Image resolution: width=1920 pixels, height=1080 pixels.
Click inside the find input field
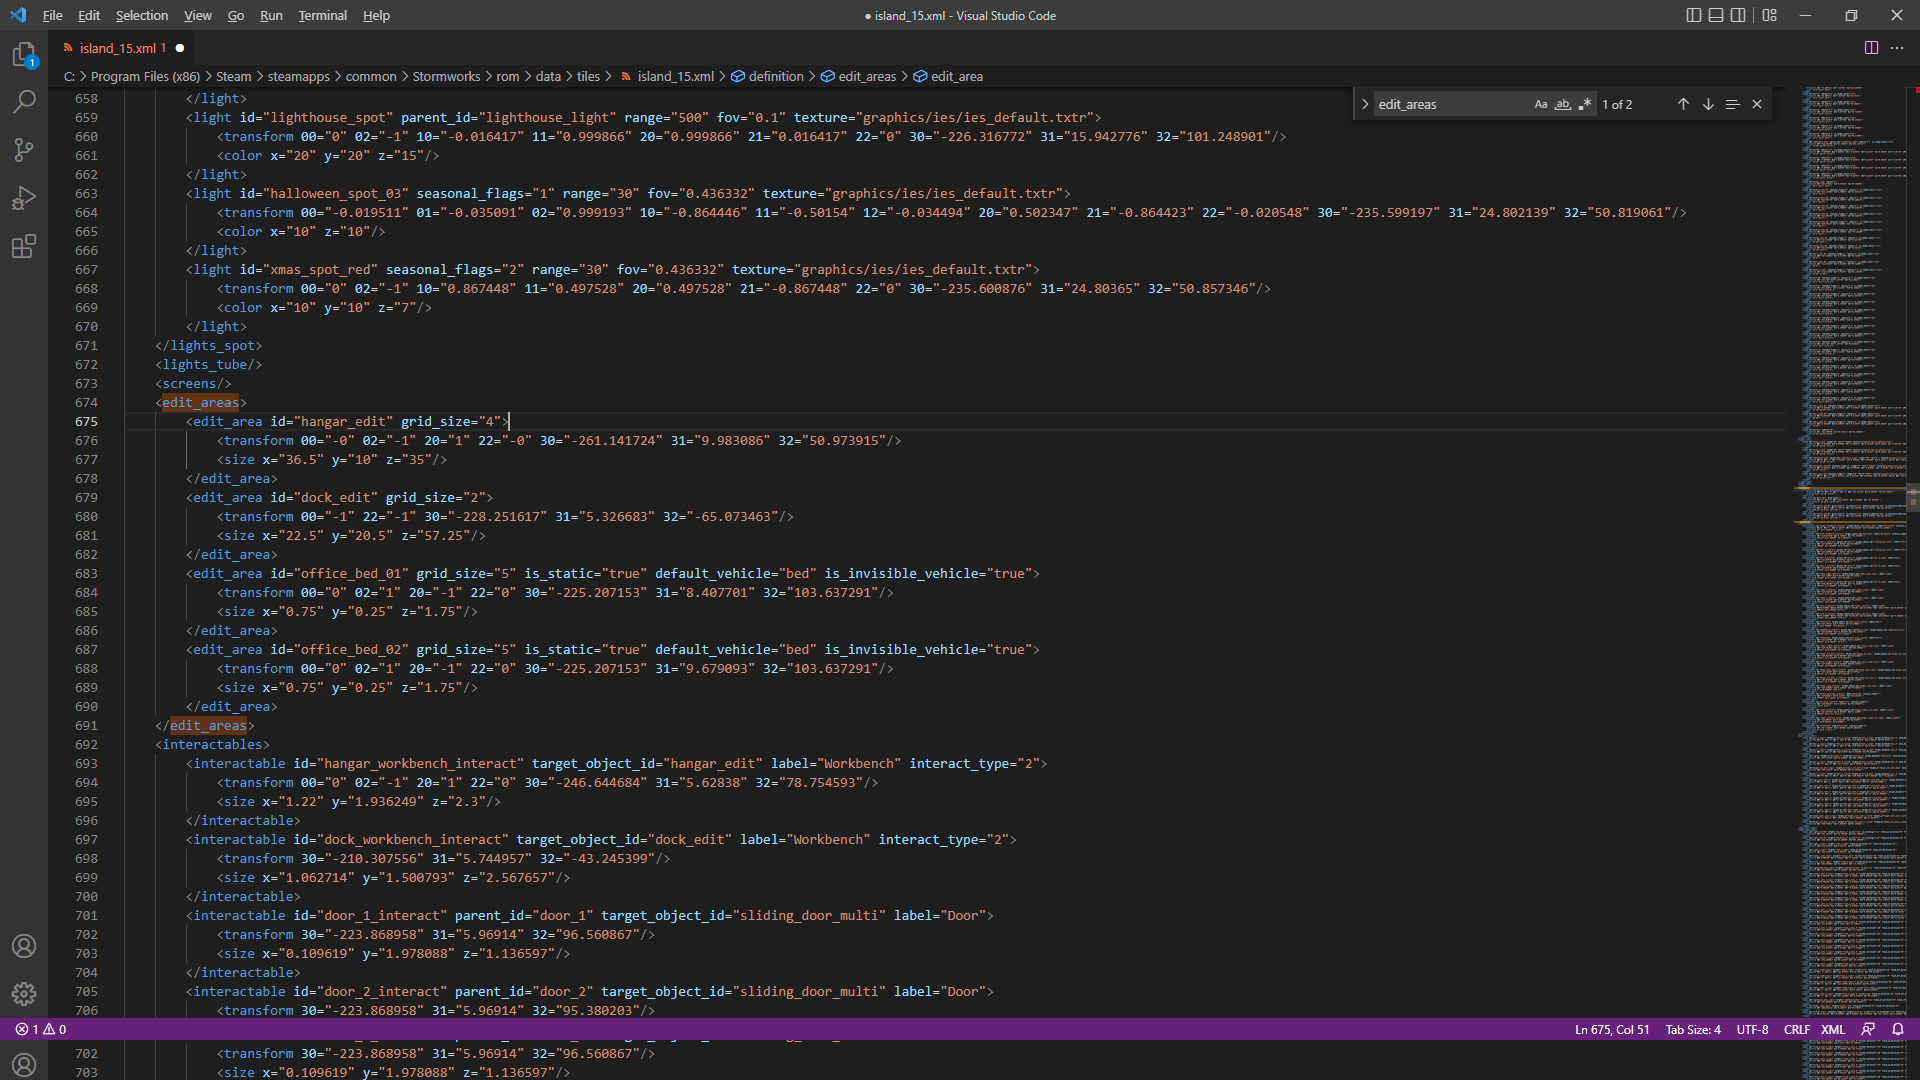pyautogui.click(x=1450, y=104)
